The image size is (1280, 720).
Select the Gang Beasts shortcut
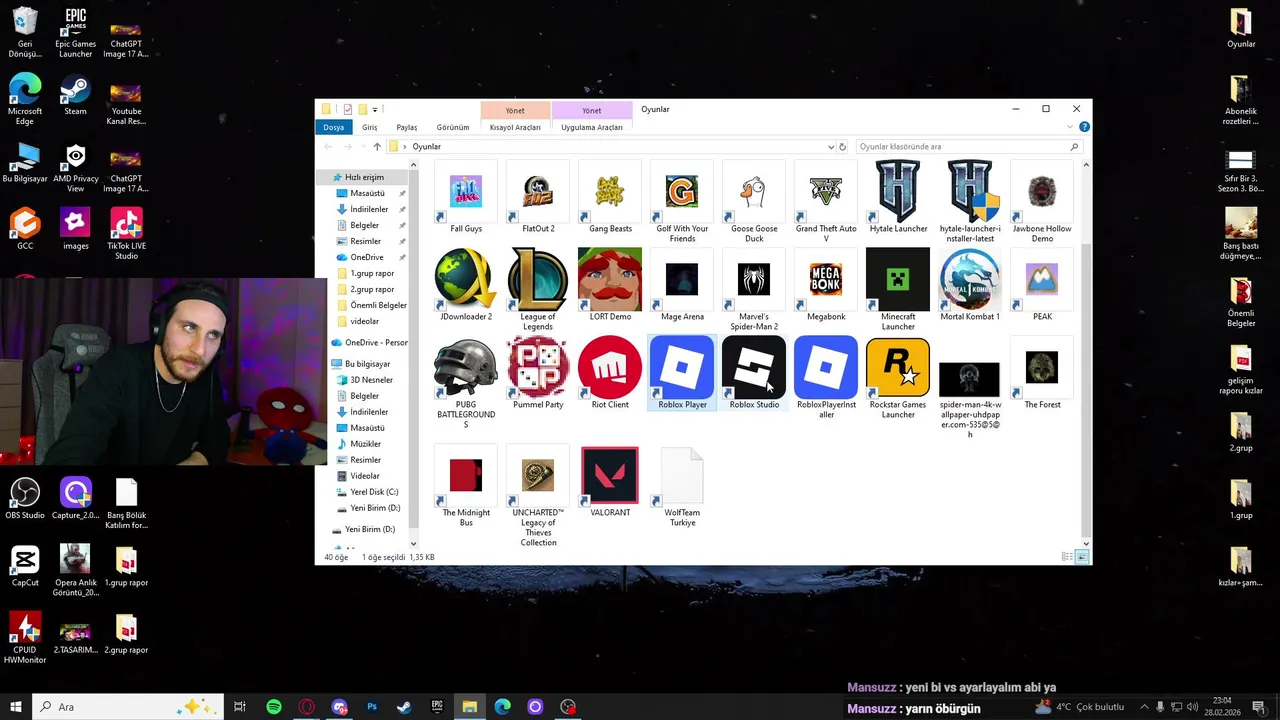[610, 192]
